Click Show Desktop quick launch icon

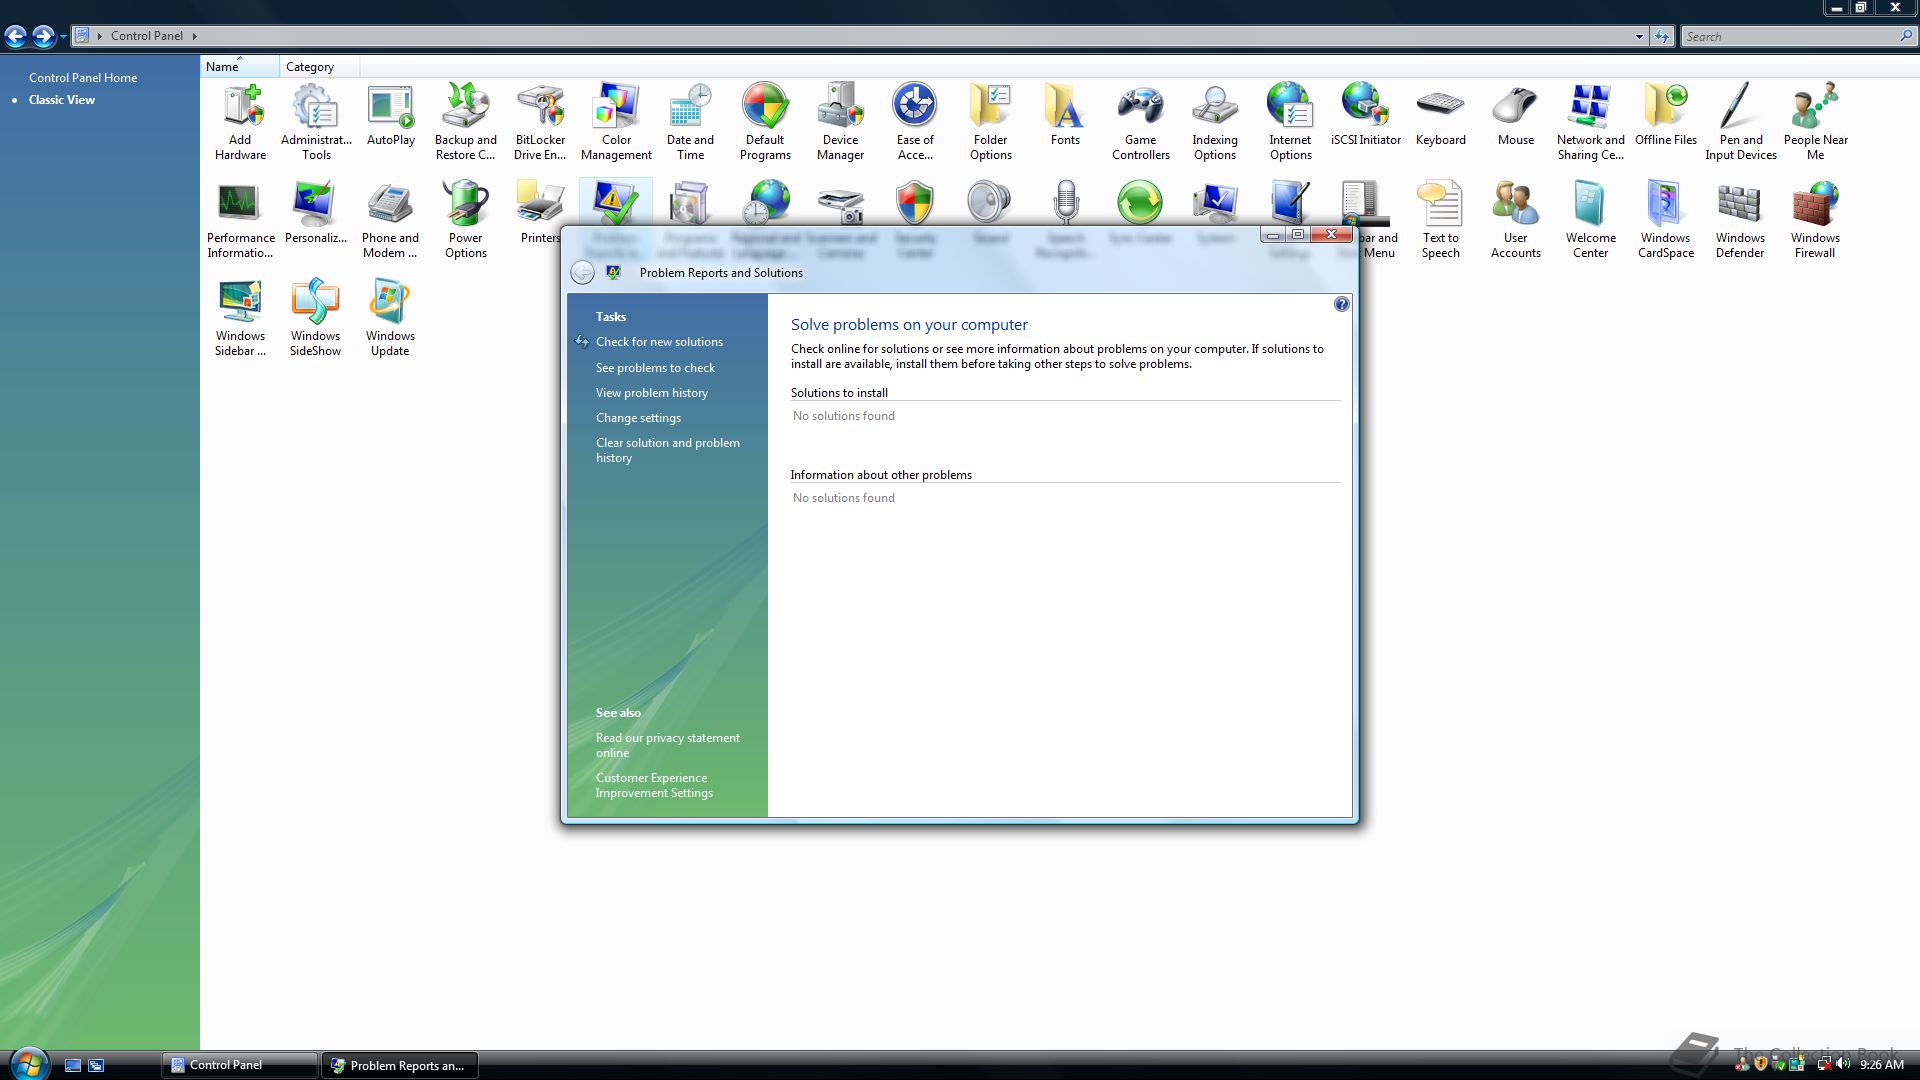(x=73, y=1065)
